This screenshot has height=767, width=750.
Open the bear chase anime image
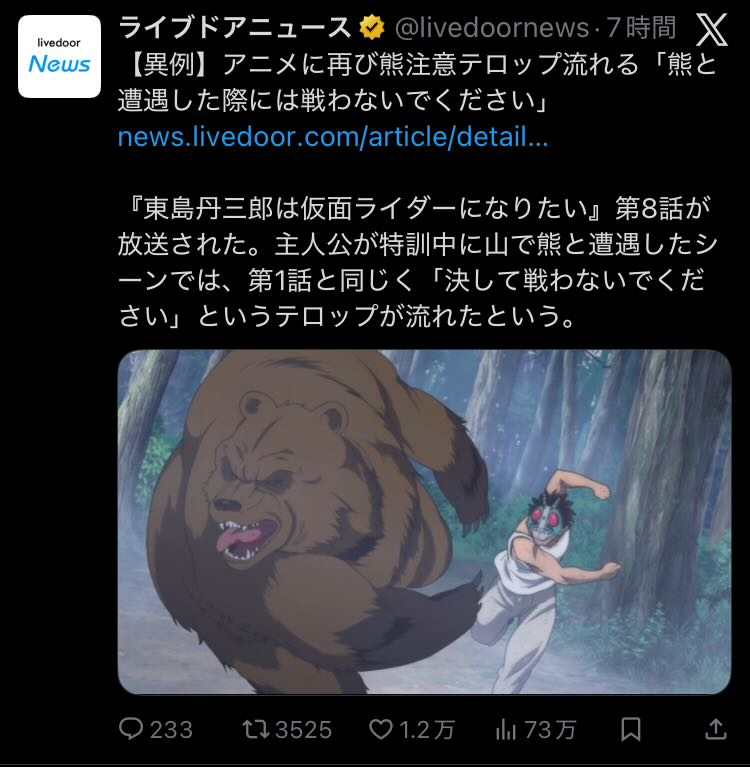pyautogui.click(x=424, y=521)
